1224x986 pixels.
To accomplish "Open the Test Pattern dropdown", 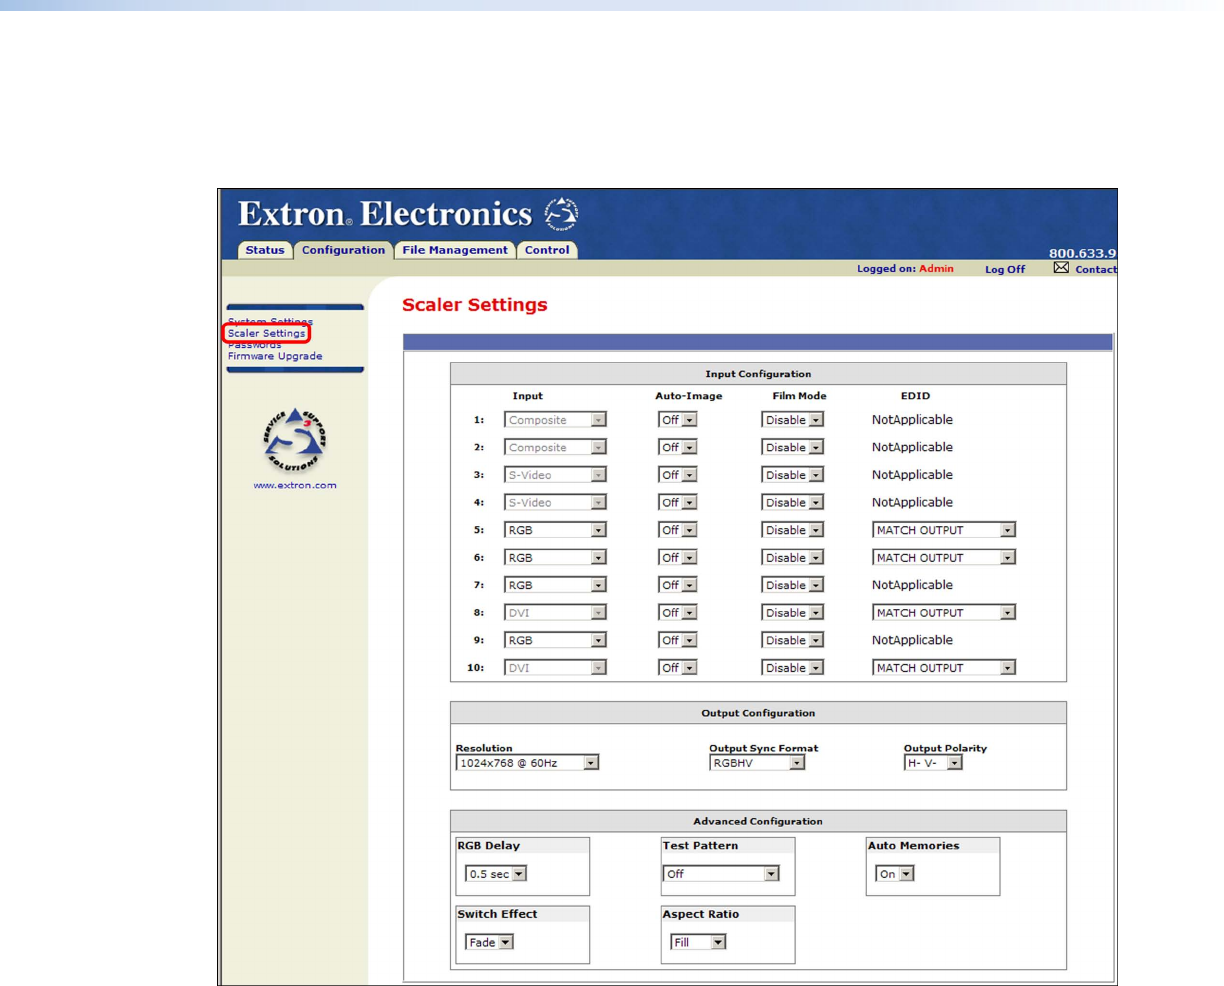I will (721, 874).
